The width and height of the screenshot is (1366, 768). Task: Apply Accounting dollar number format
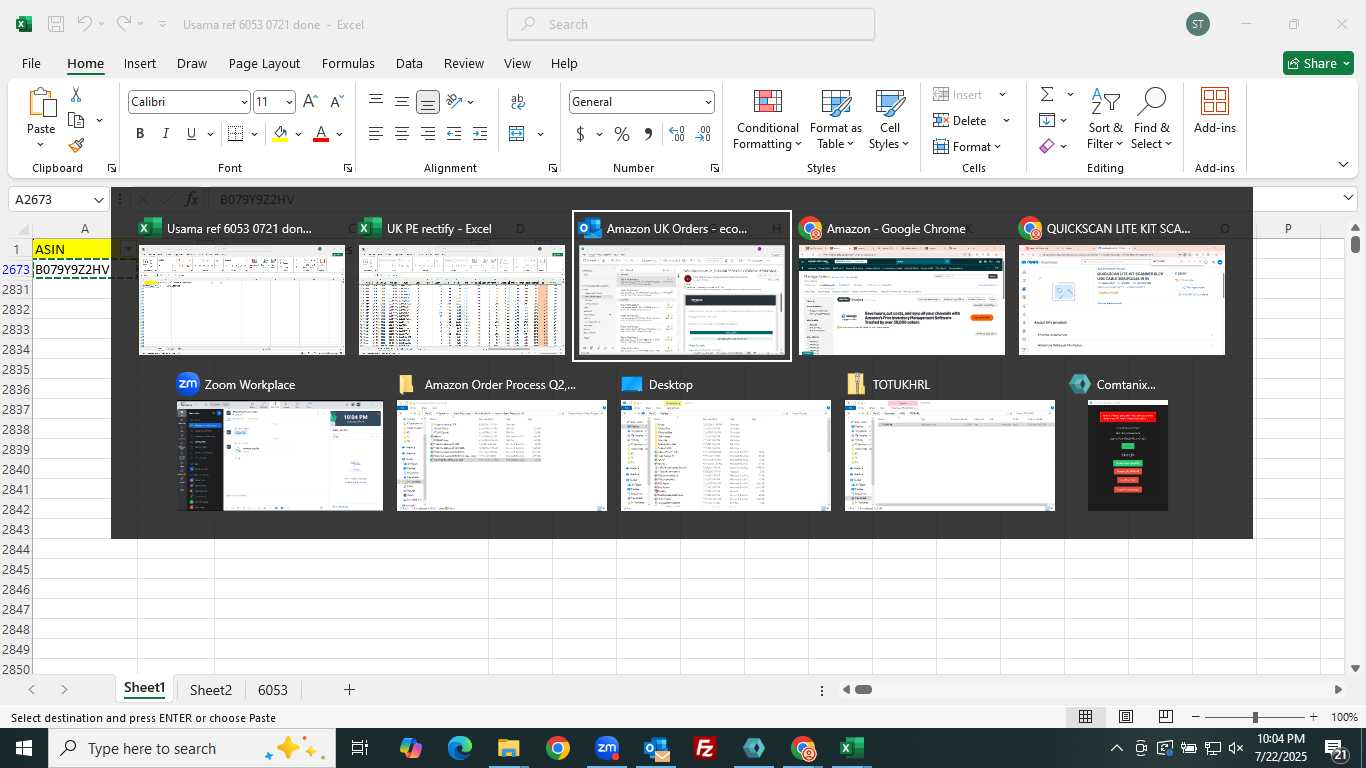(x=580, y=134)
